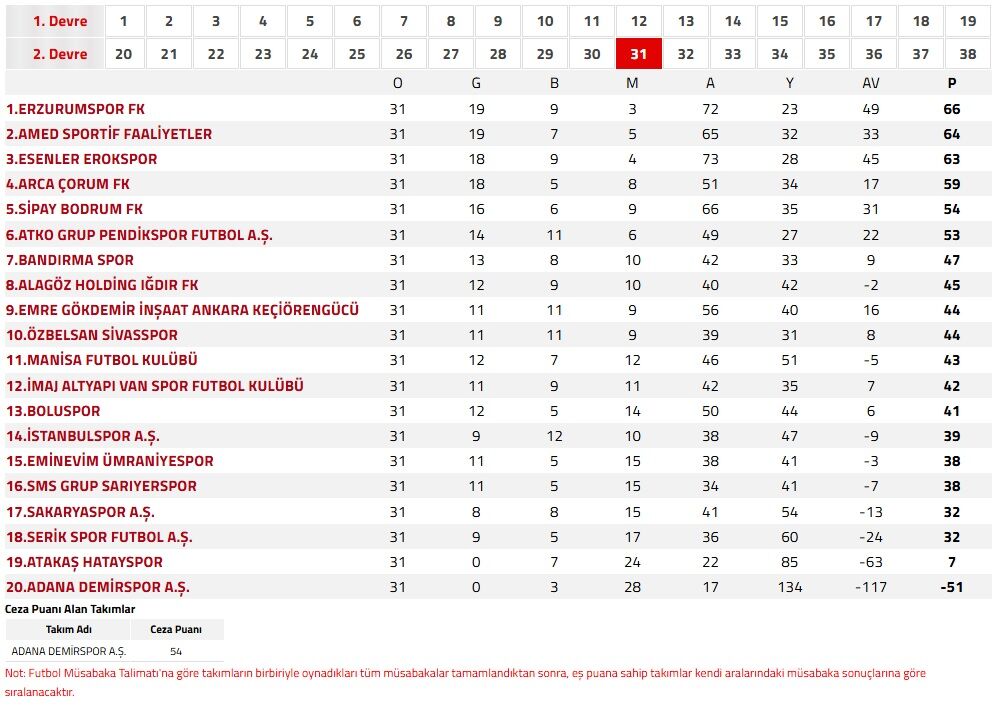Click the 1. Devre label
Viewport: 993px width, 706px height.
pos(60,21)
